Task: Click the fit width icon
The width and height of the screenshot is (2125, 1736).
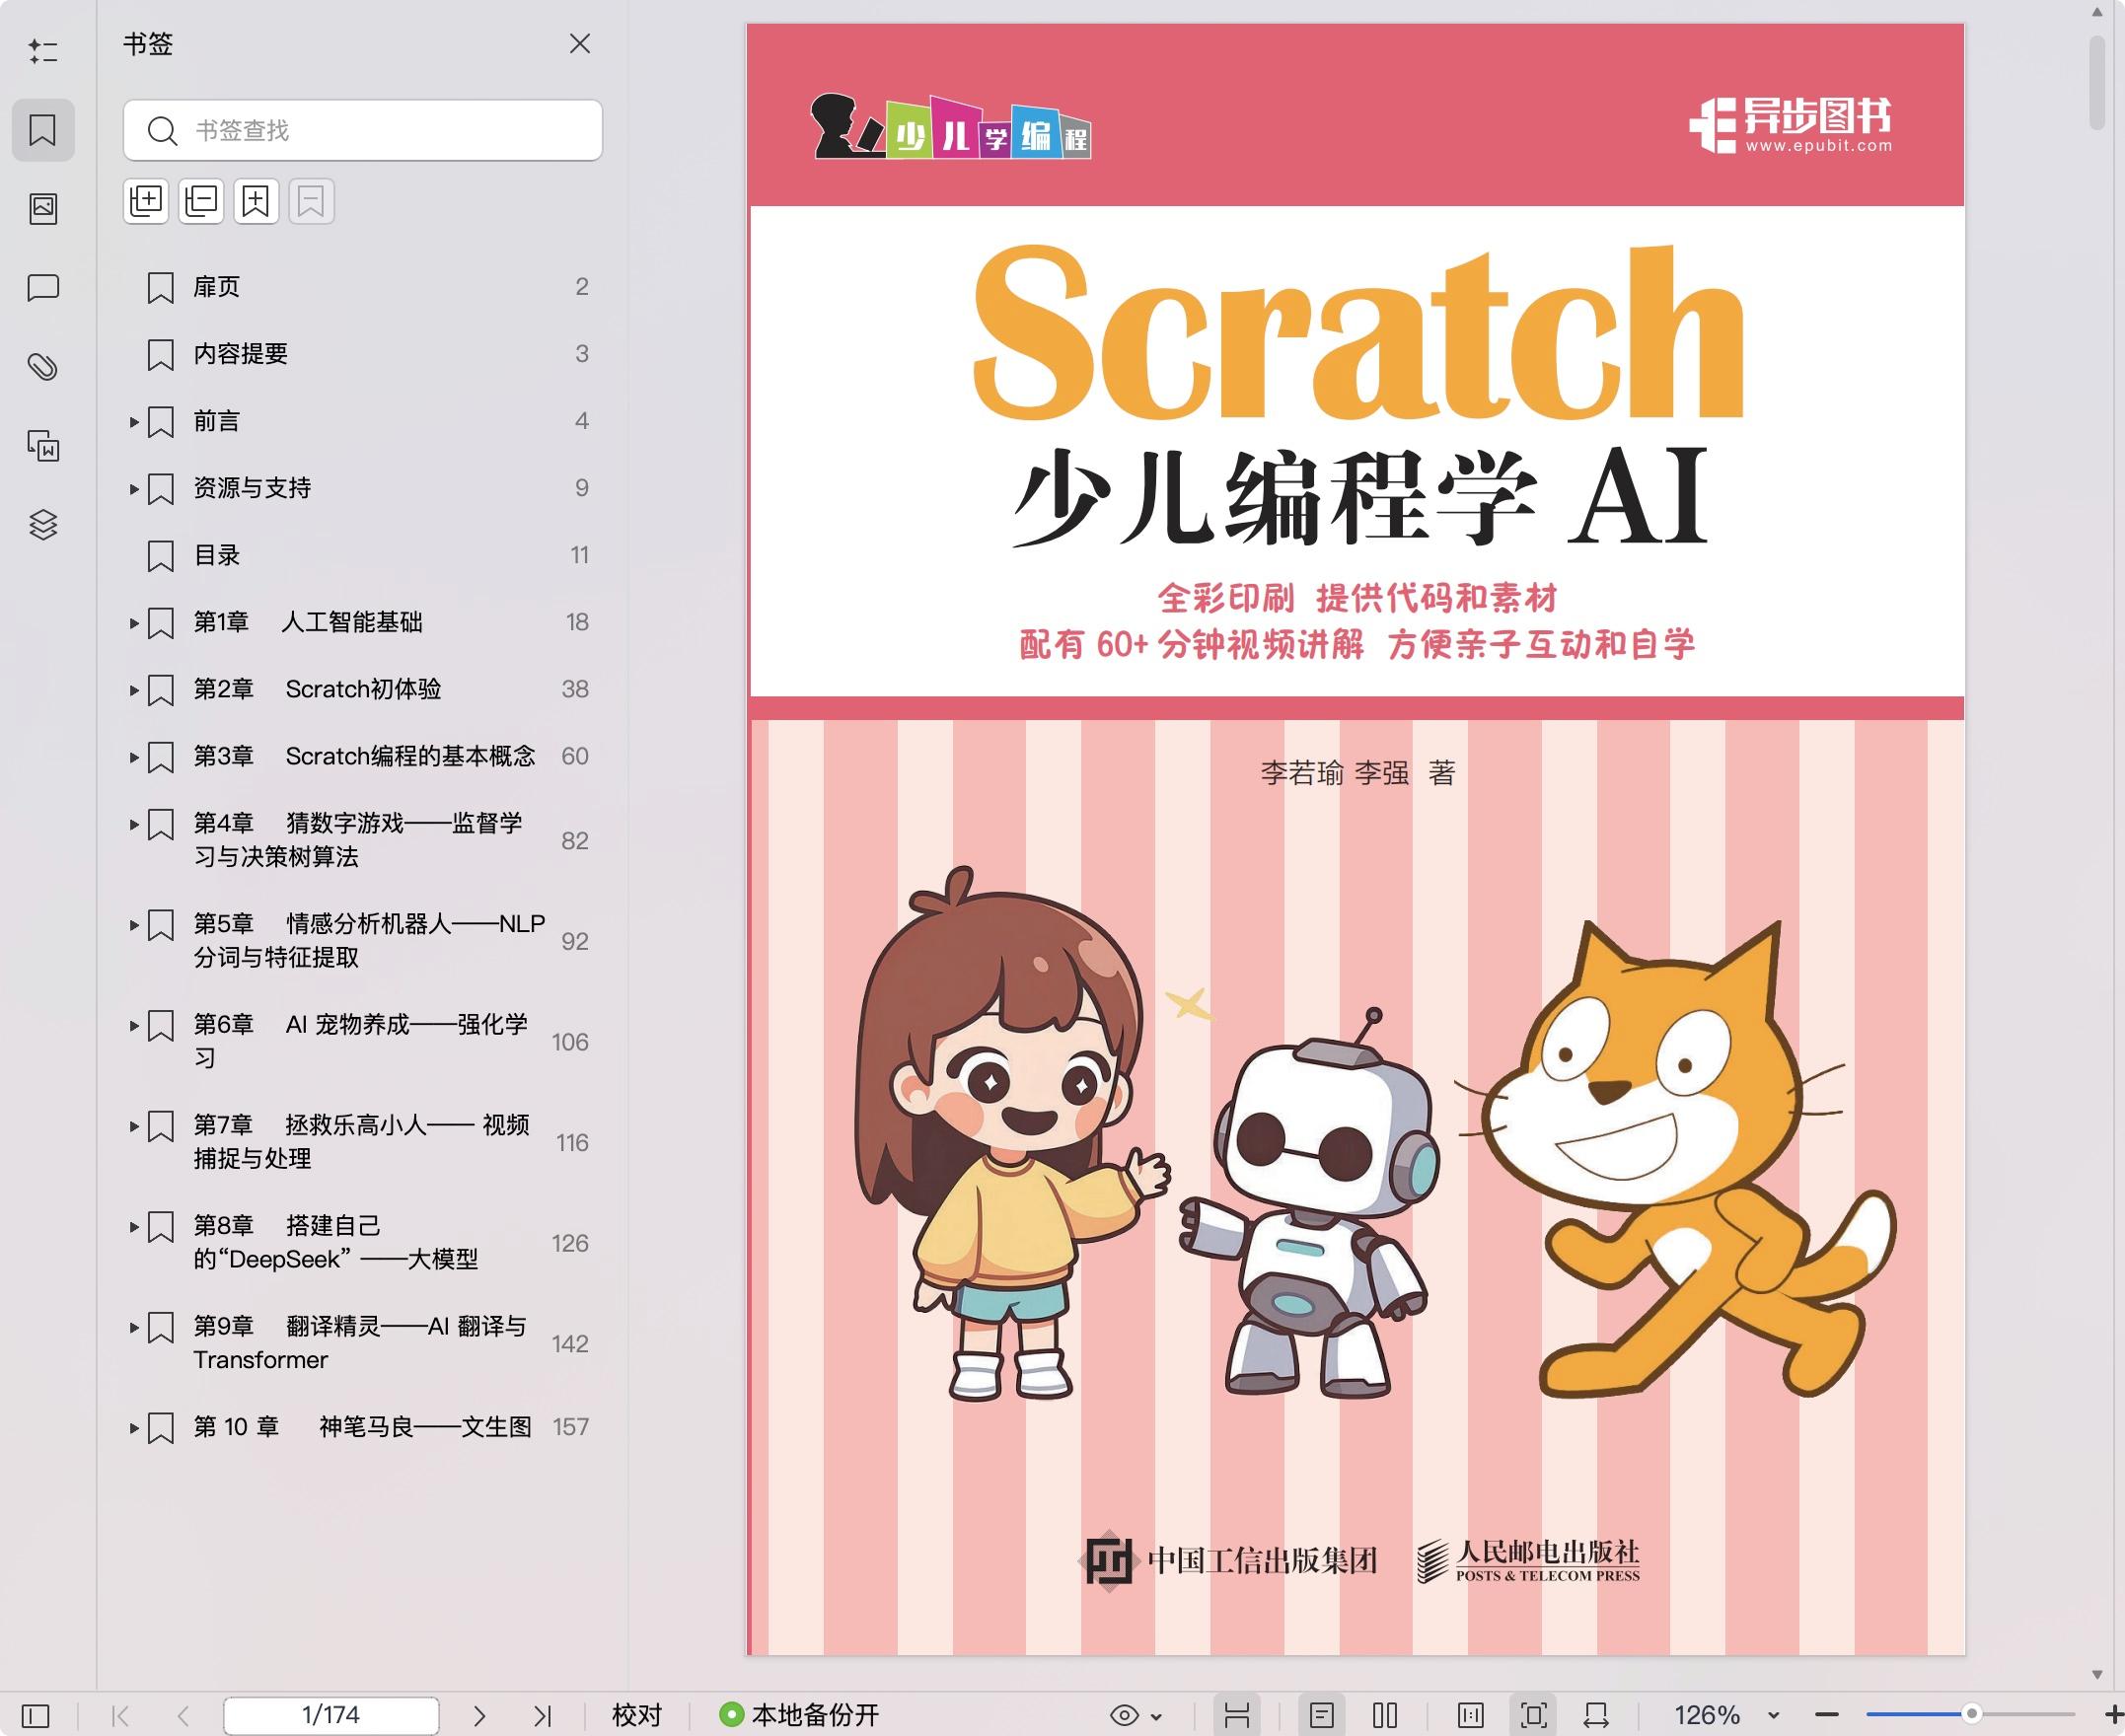Action: point(1596,1717)
